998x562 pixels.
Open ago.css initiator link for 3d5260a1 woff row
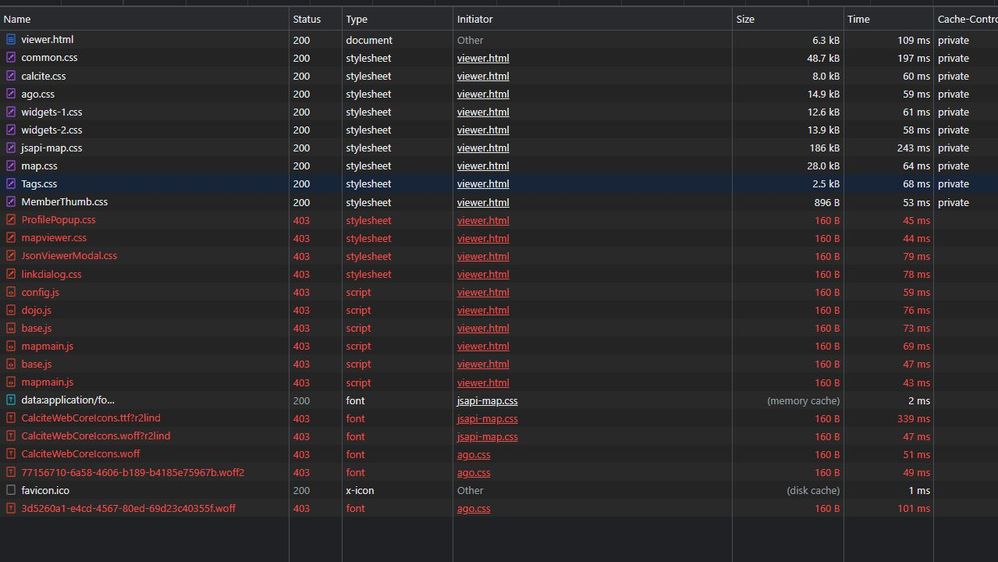(474, 509)
